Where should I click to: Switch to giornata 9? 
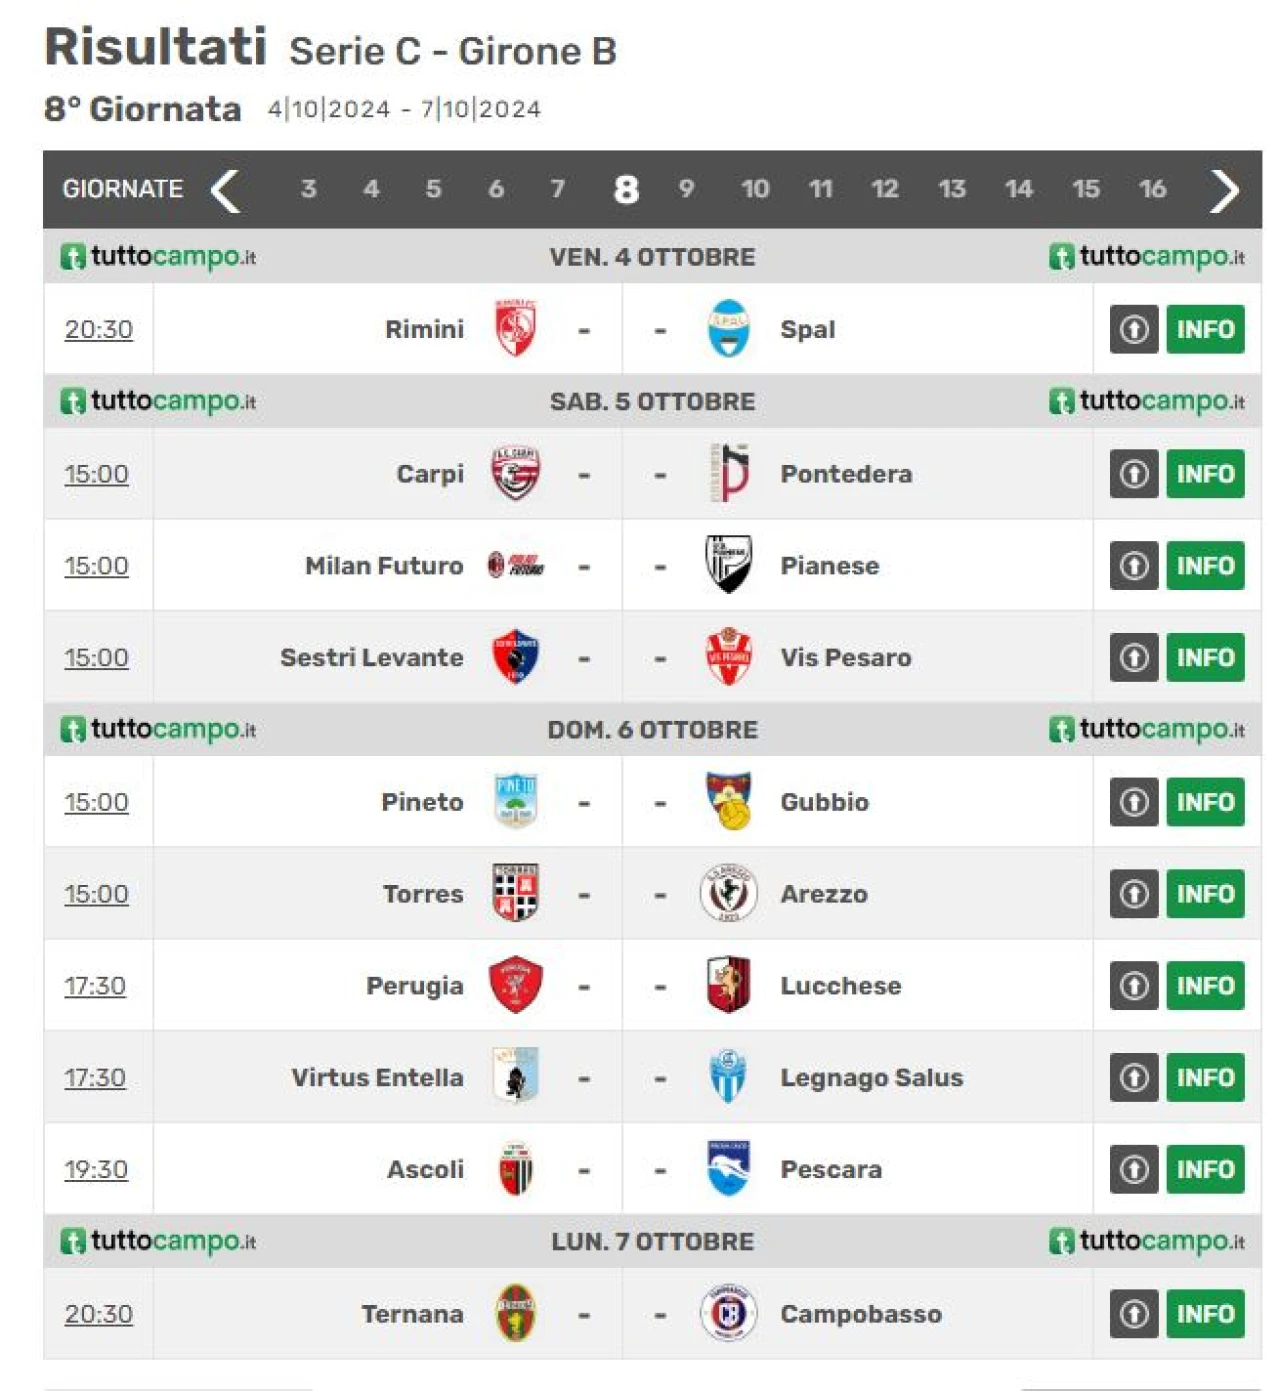686,189
